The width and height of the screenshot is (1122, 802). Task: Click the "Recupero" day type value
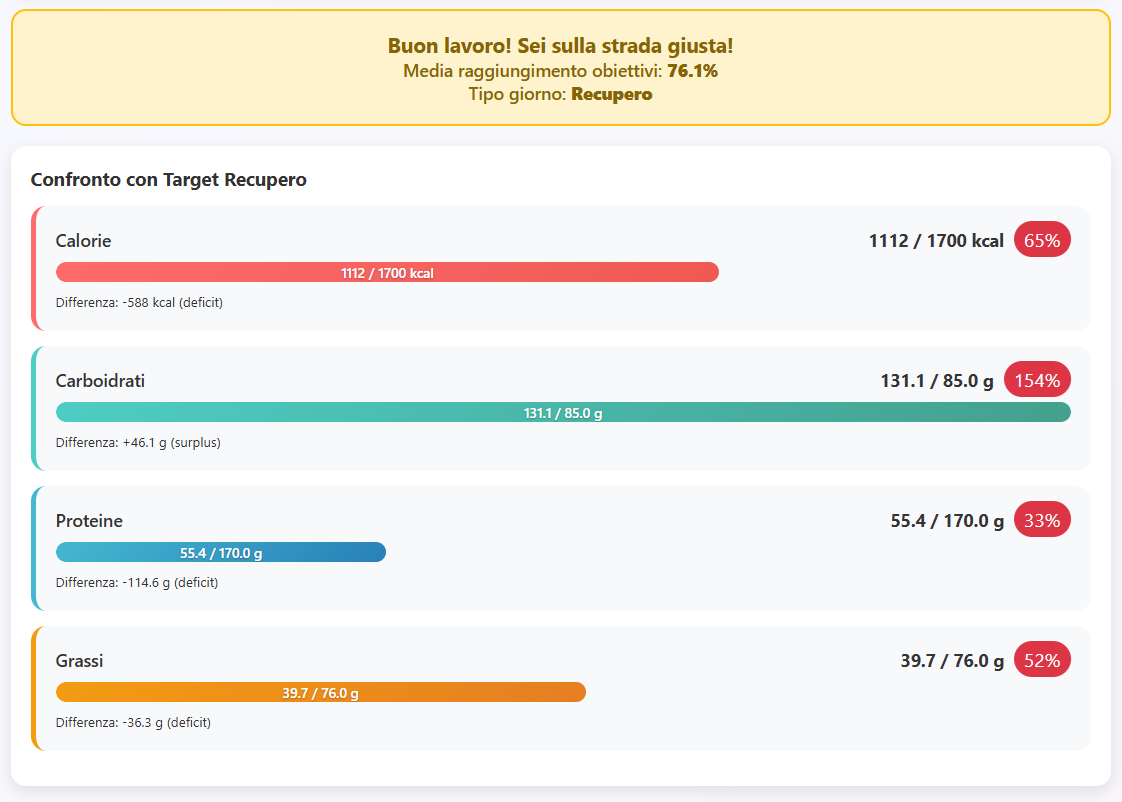611,95
